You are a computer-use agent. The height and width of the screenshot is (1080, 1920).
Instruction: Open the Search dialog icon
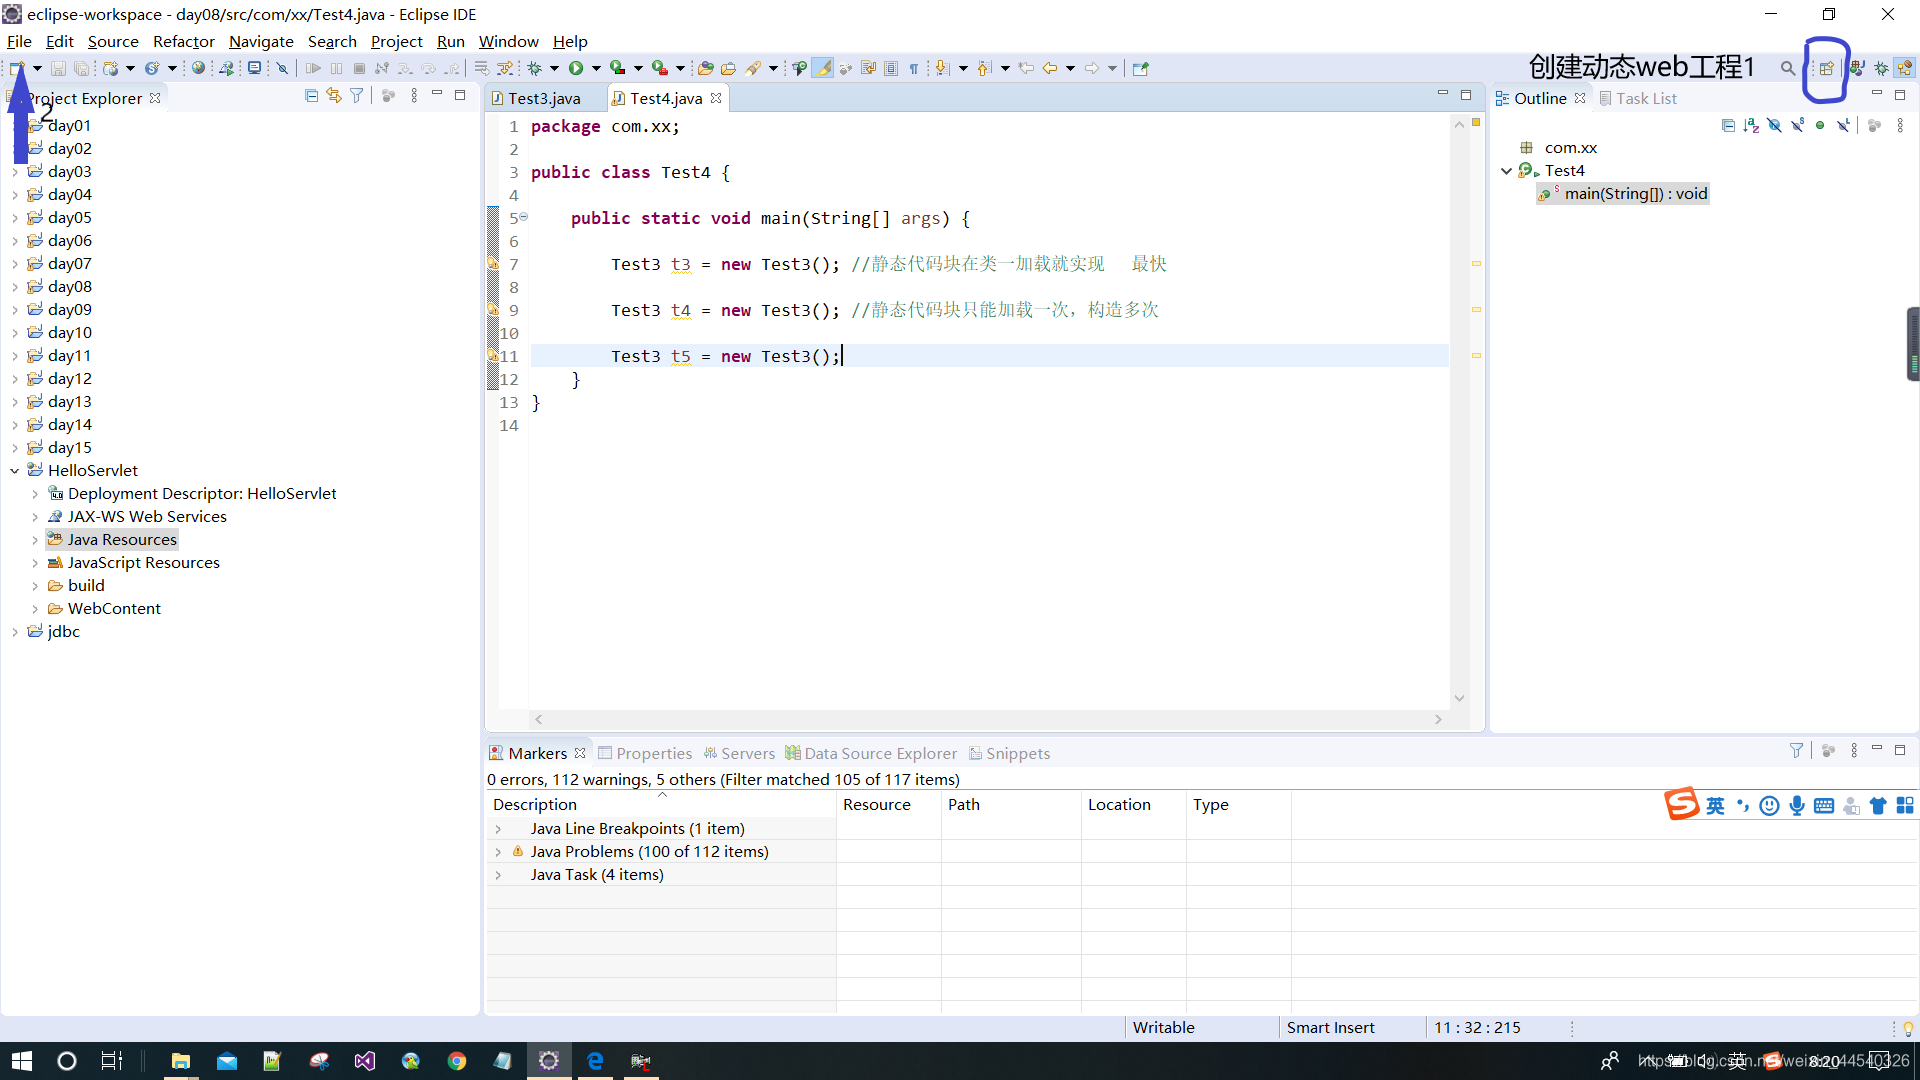pos(1787,67)
